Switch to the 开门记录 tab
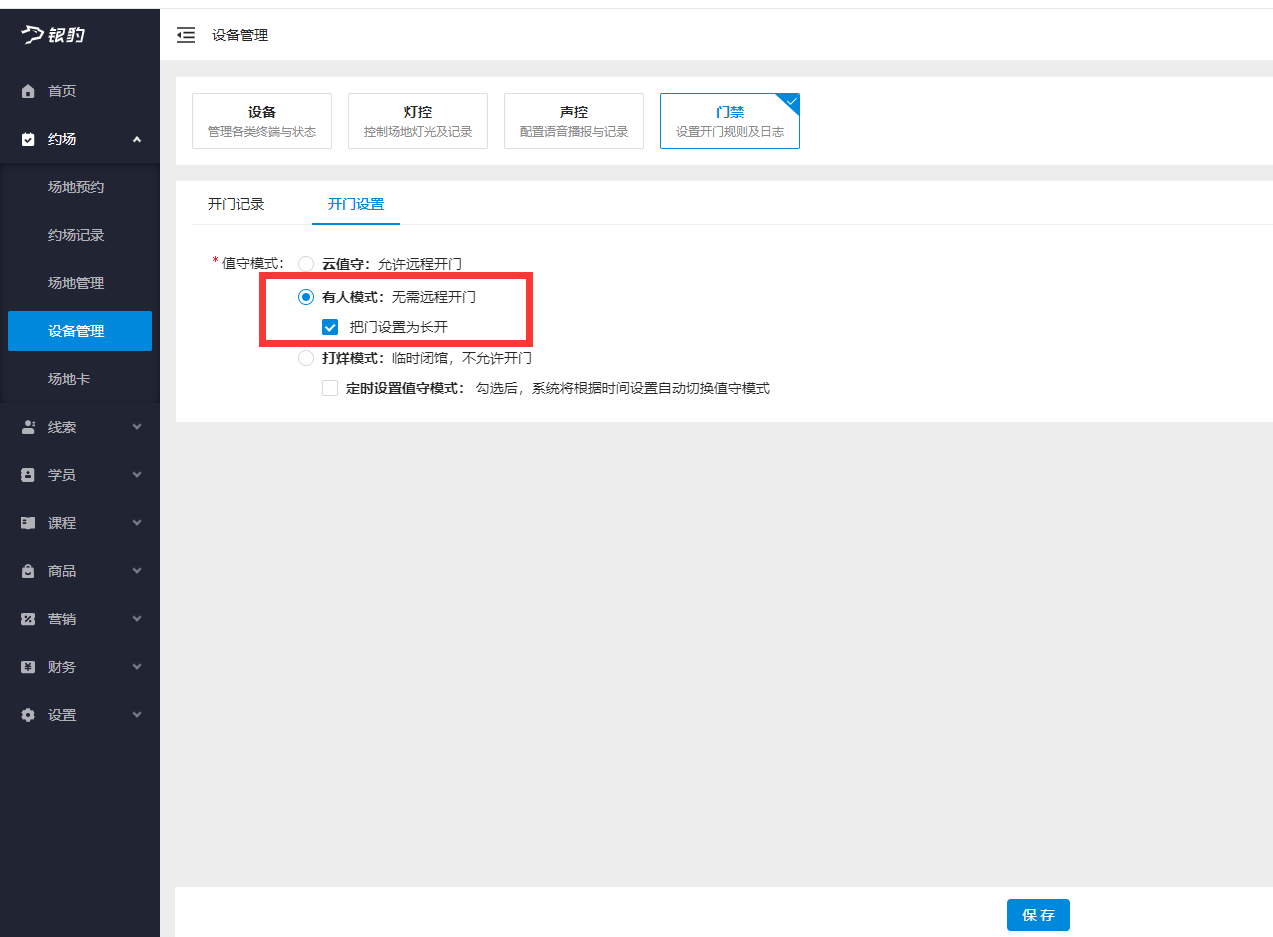1273x937 pixels. click(x=236, y=203)
